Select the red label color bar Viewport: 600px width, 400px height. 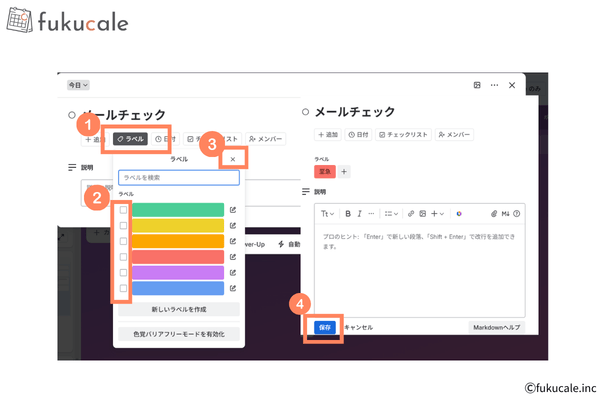point(177,256)
